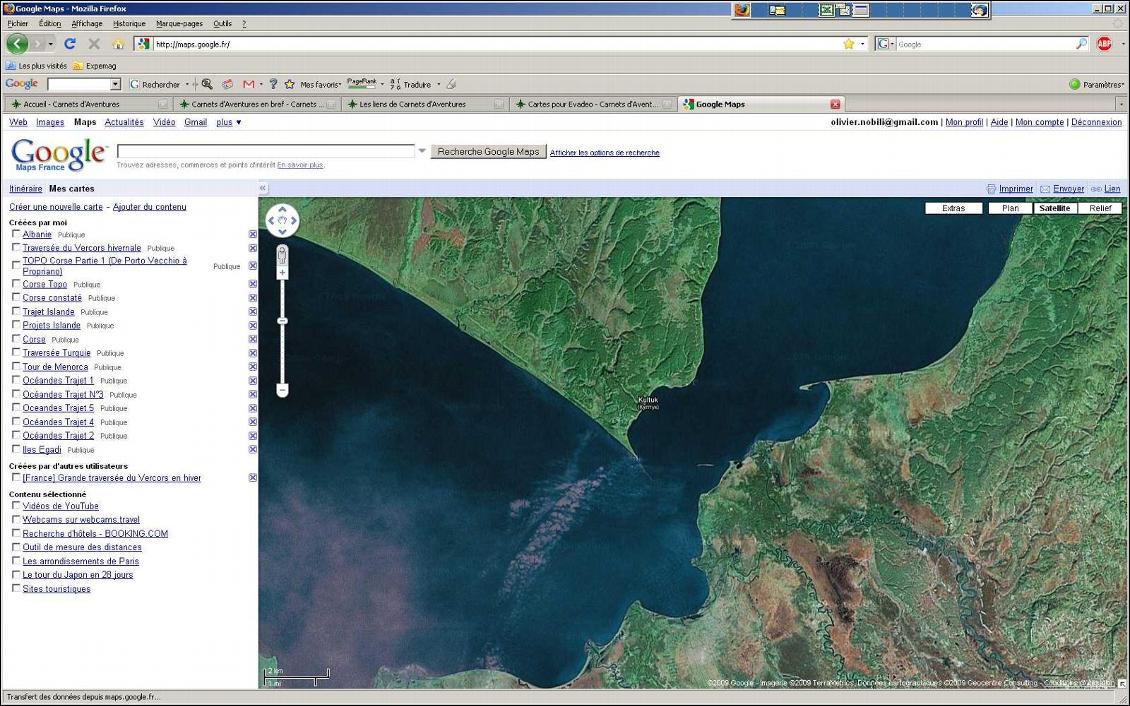
Task: Check the Vidéos de YouTube checkbox
Action: [x=16, y=506]
